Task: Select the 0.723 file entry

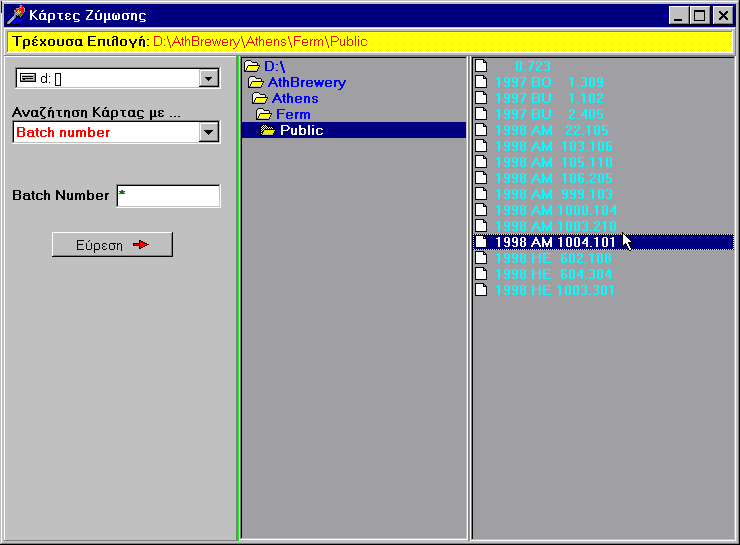Action: click(532, 66)
